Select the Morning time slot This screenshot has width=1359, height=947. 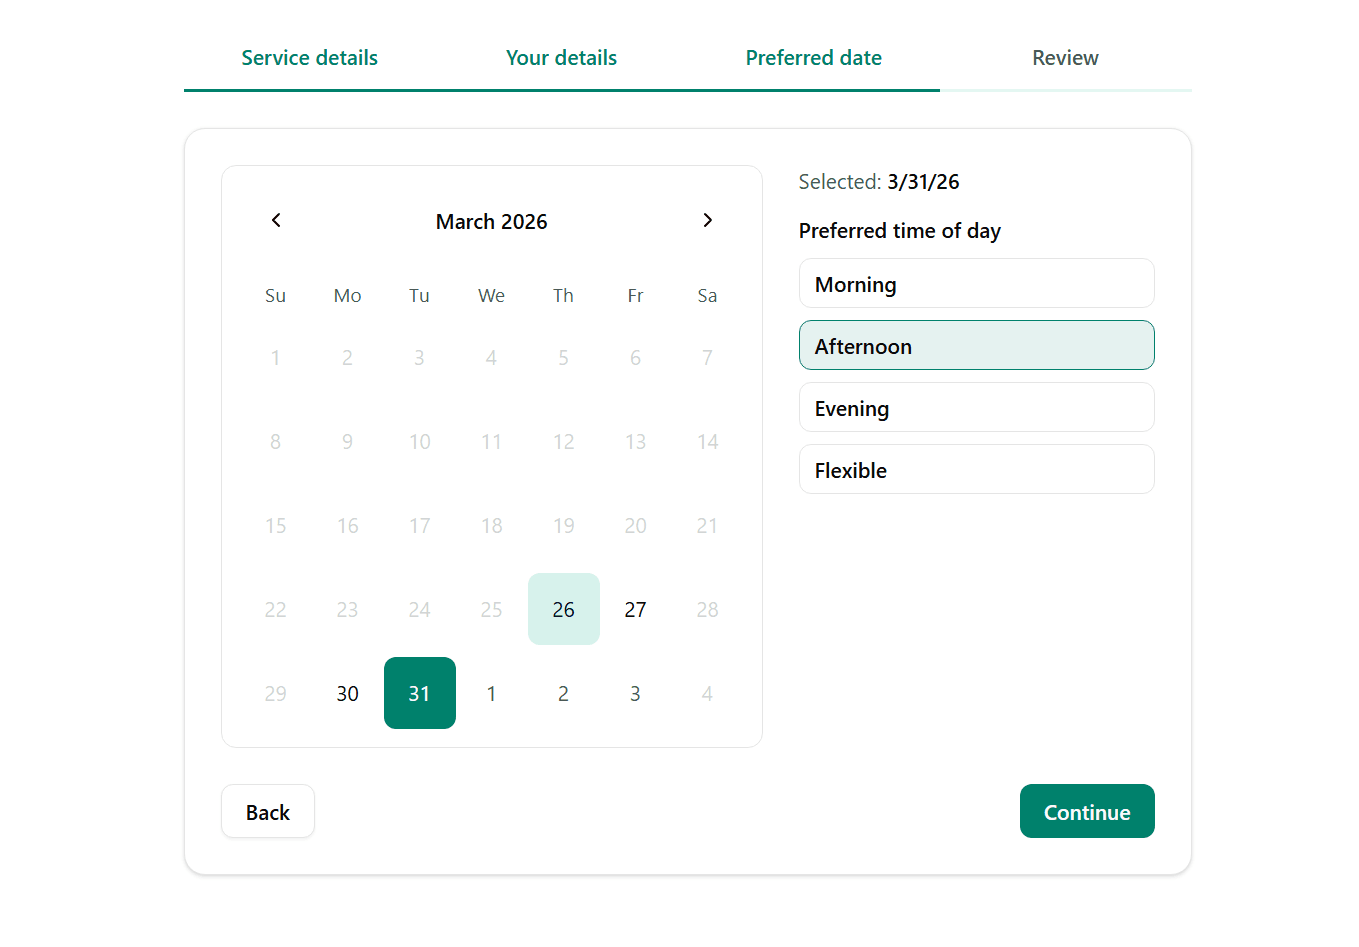[976, 283]
